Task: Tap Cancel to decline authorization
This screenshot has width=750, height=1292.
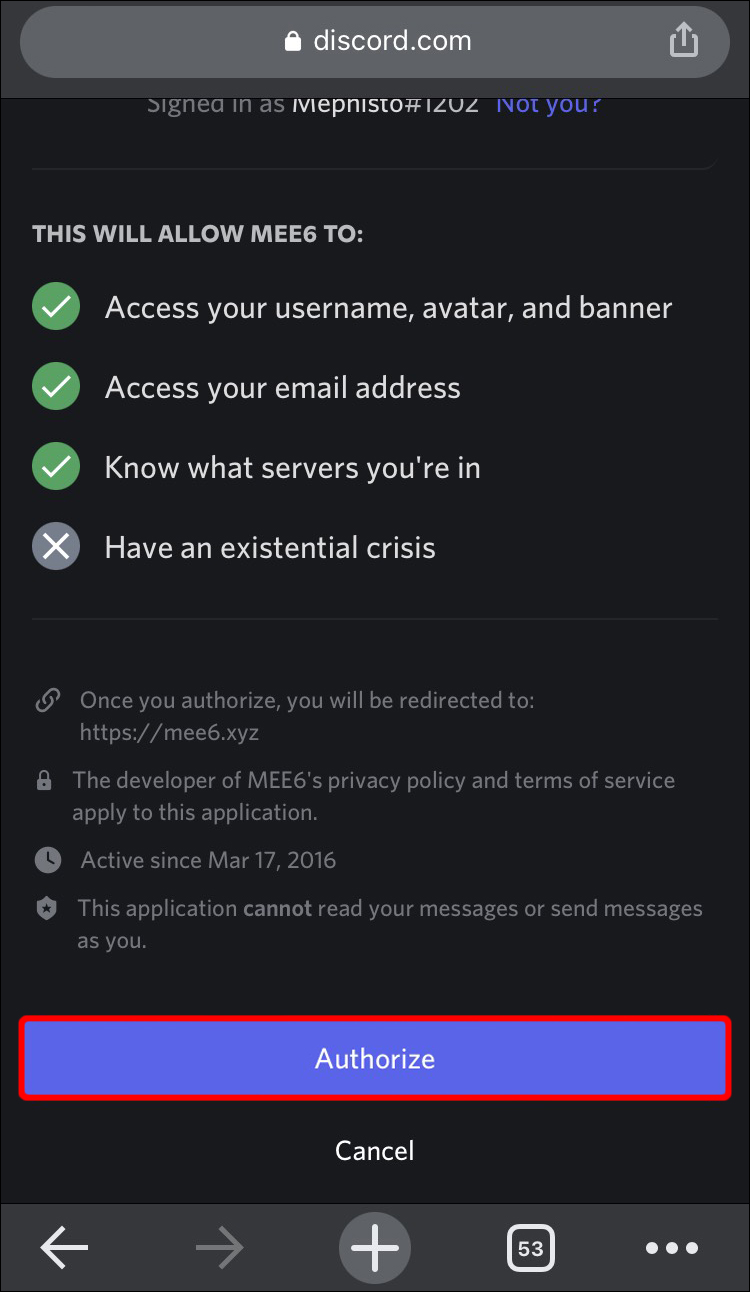Action: tap(375, 1150)
